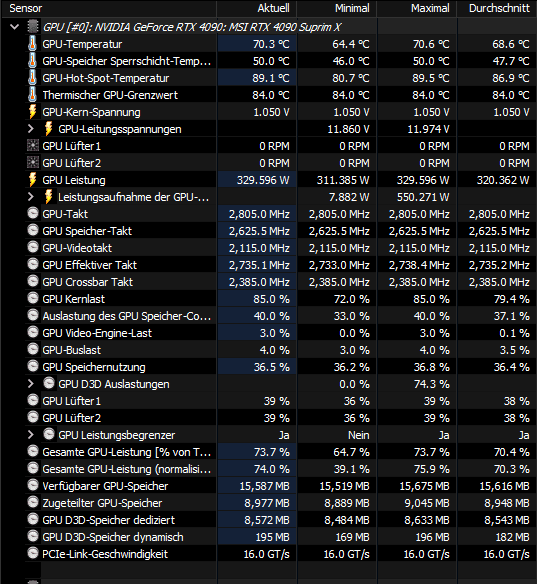Select the GPU-Temperatur sensor label
Viewport: 537px width, 584px height.
coord(82,44)
